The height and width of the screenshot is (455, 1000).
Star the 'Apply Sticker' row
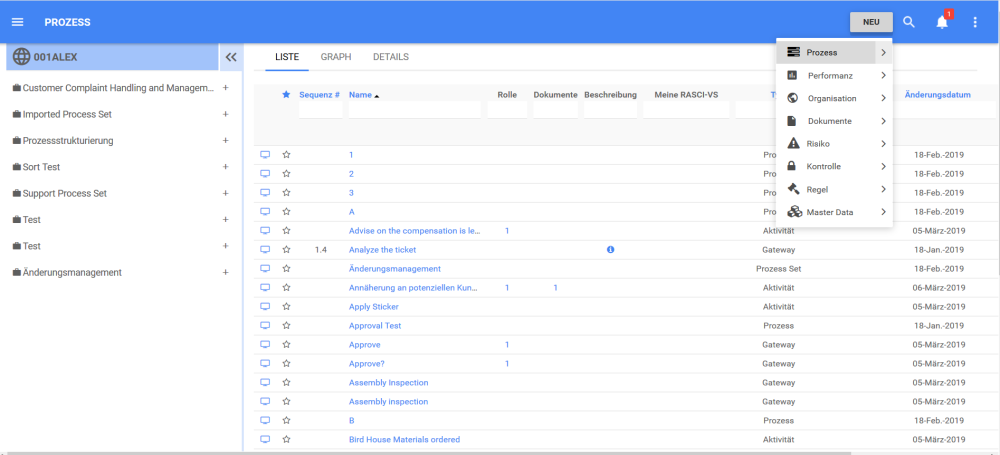point(286,306)
